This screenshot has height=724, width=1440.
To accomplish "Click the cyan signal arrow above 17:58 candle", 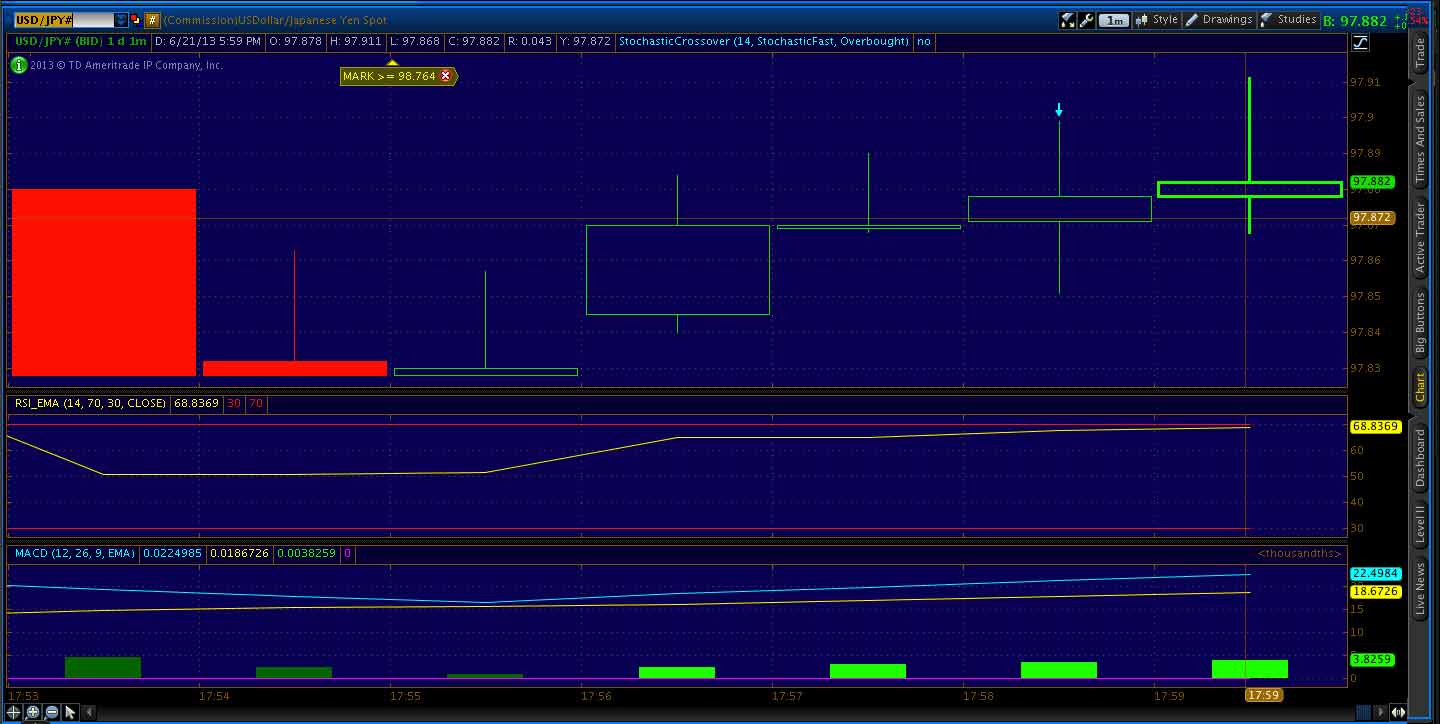I will click(1059, 110).
